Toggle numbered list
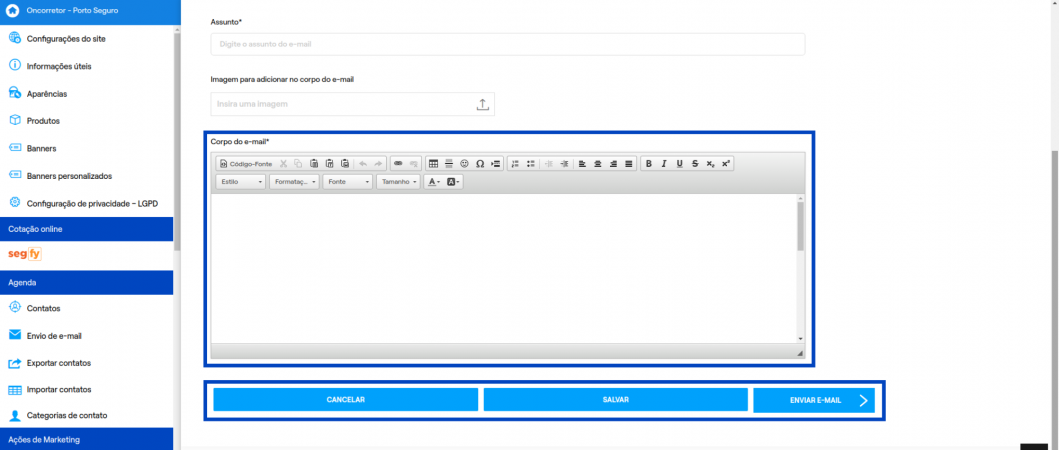The height and width of the screenshot is (450, 1059). click(515, 164)
